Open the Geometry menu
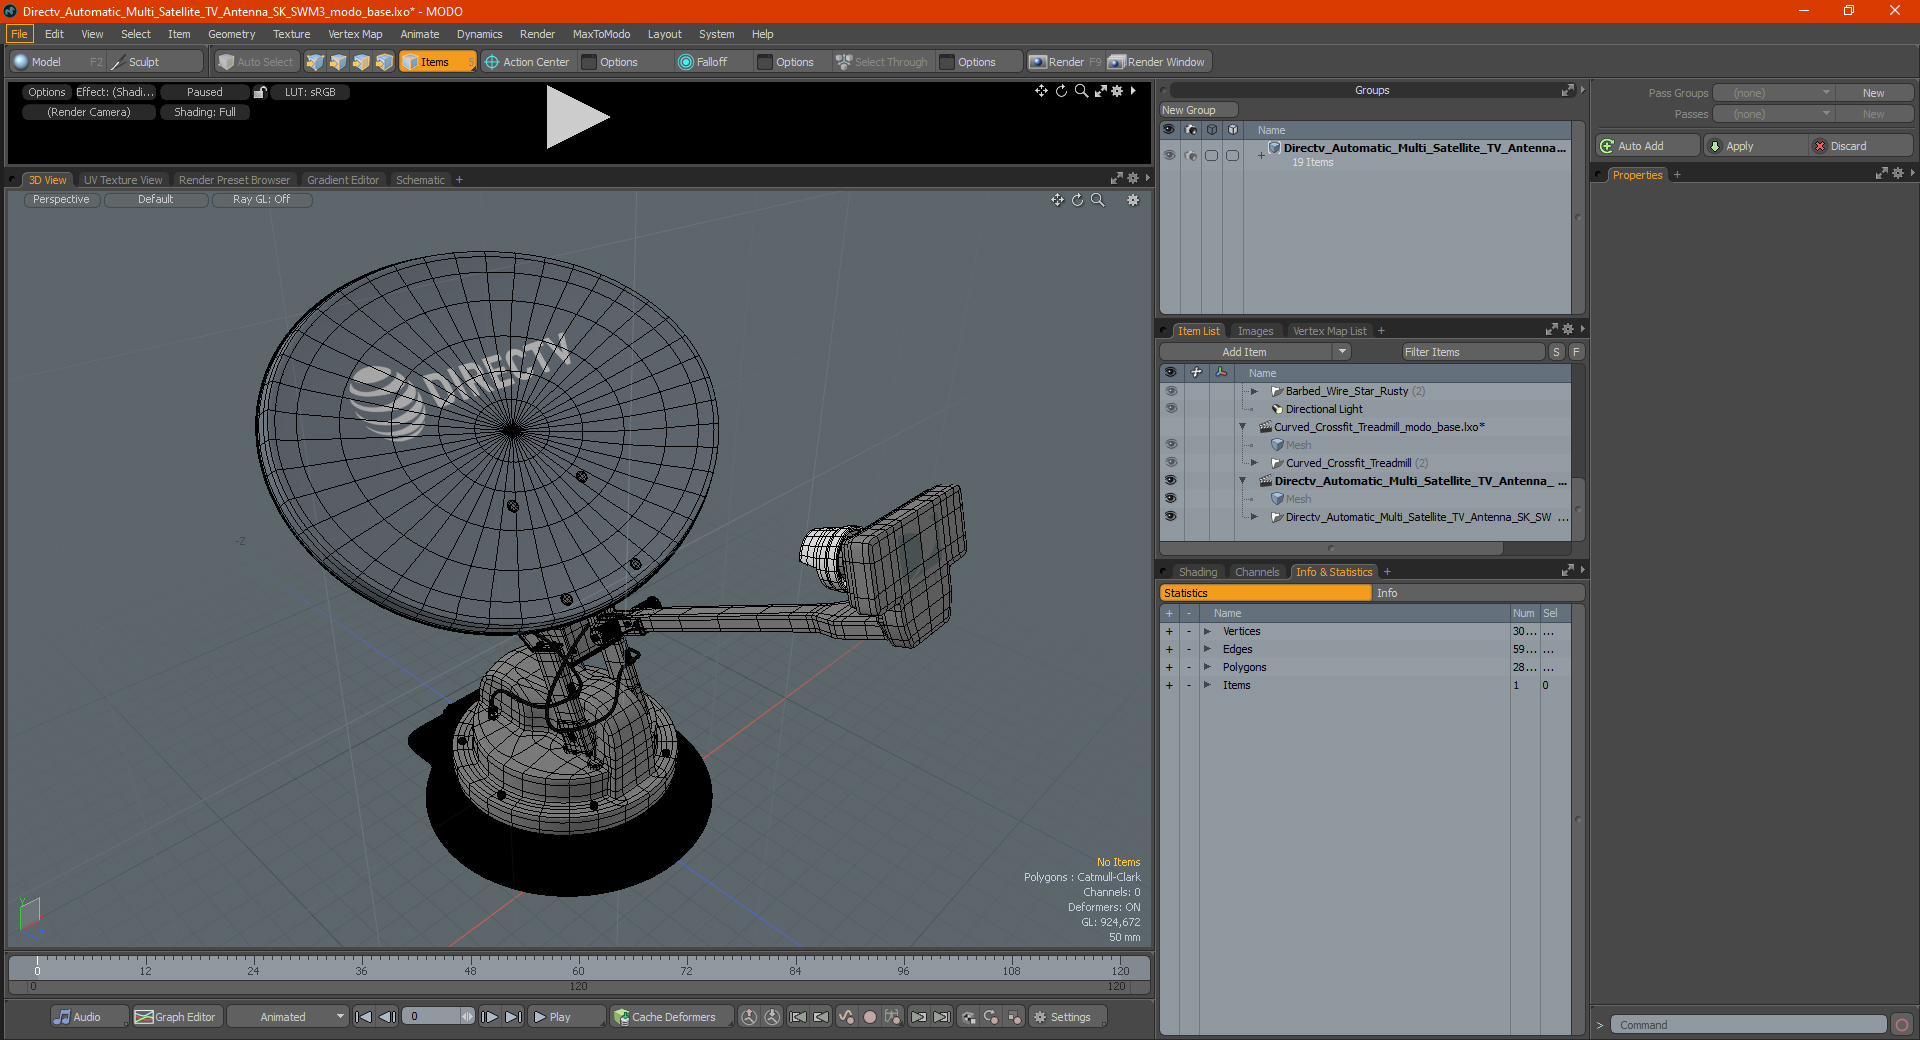This screenshot has height=1040, width=1920. pos(231,34)
